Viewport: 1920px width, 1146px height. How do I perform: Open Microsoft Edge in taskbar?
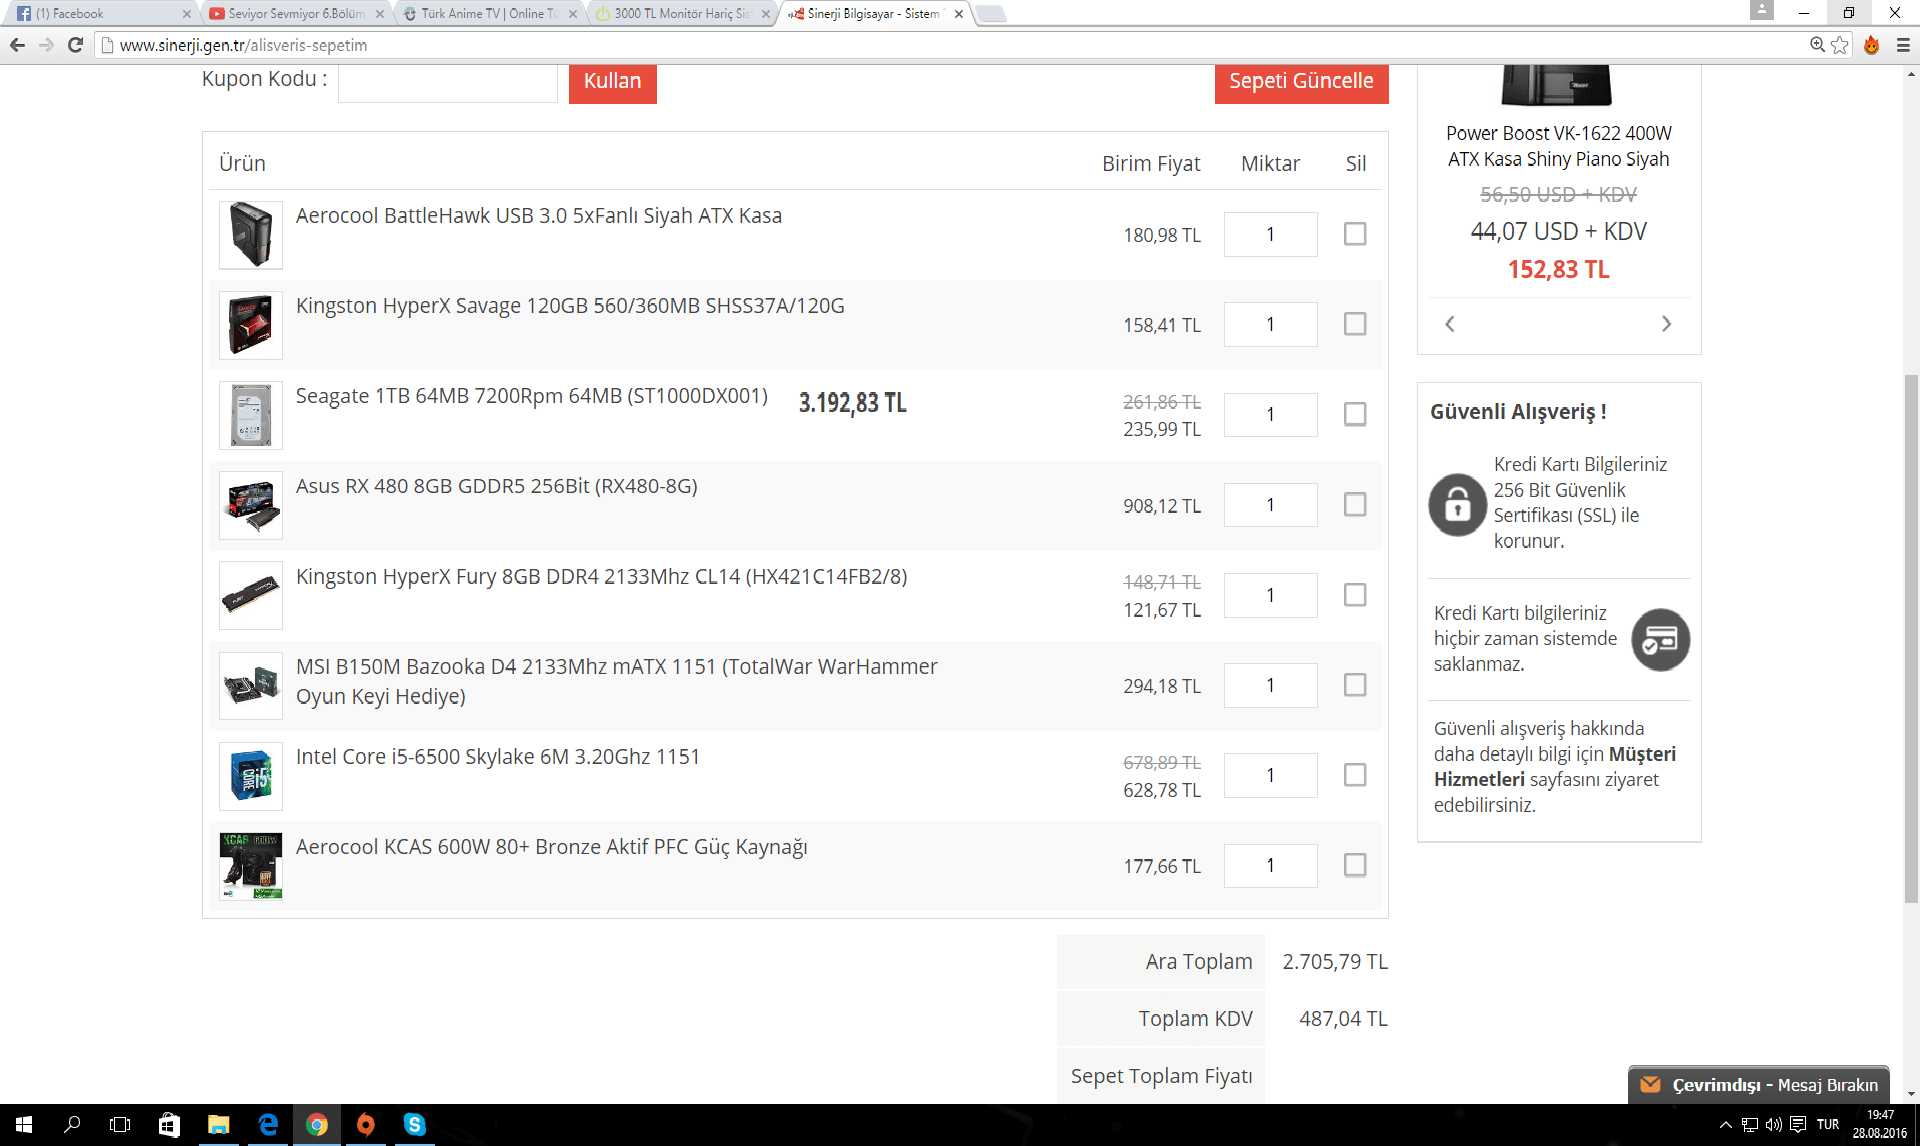click(x=268, y=1125)
